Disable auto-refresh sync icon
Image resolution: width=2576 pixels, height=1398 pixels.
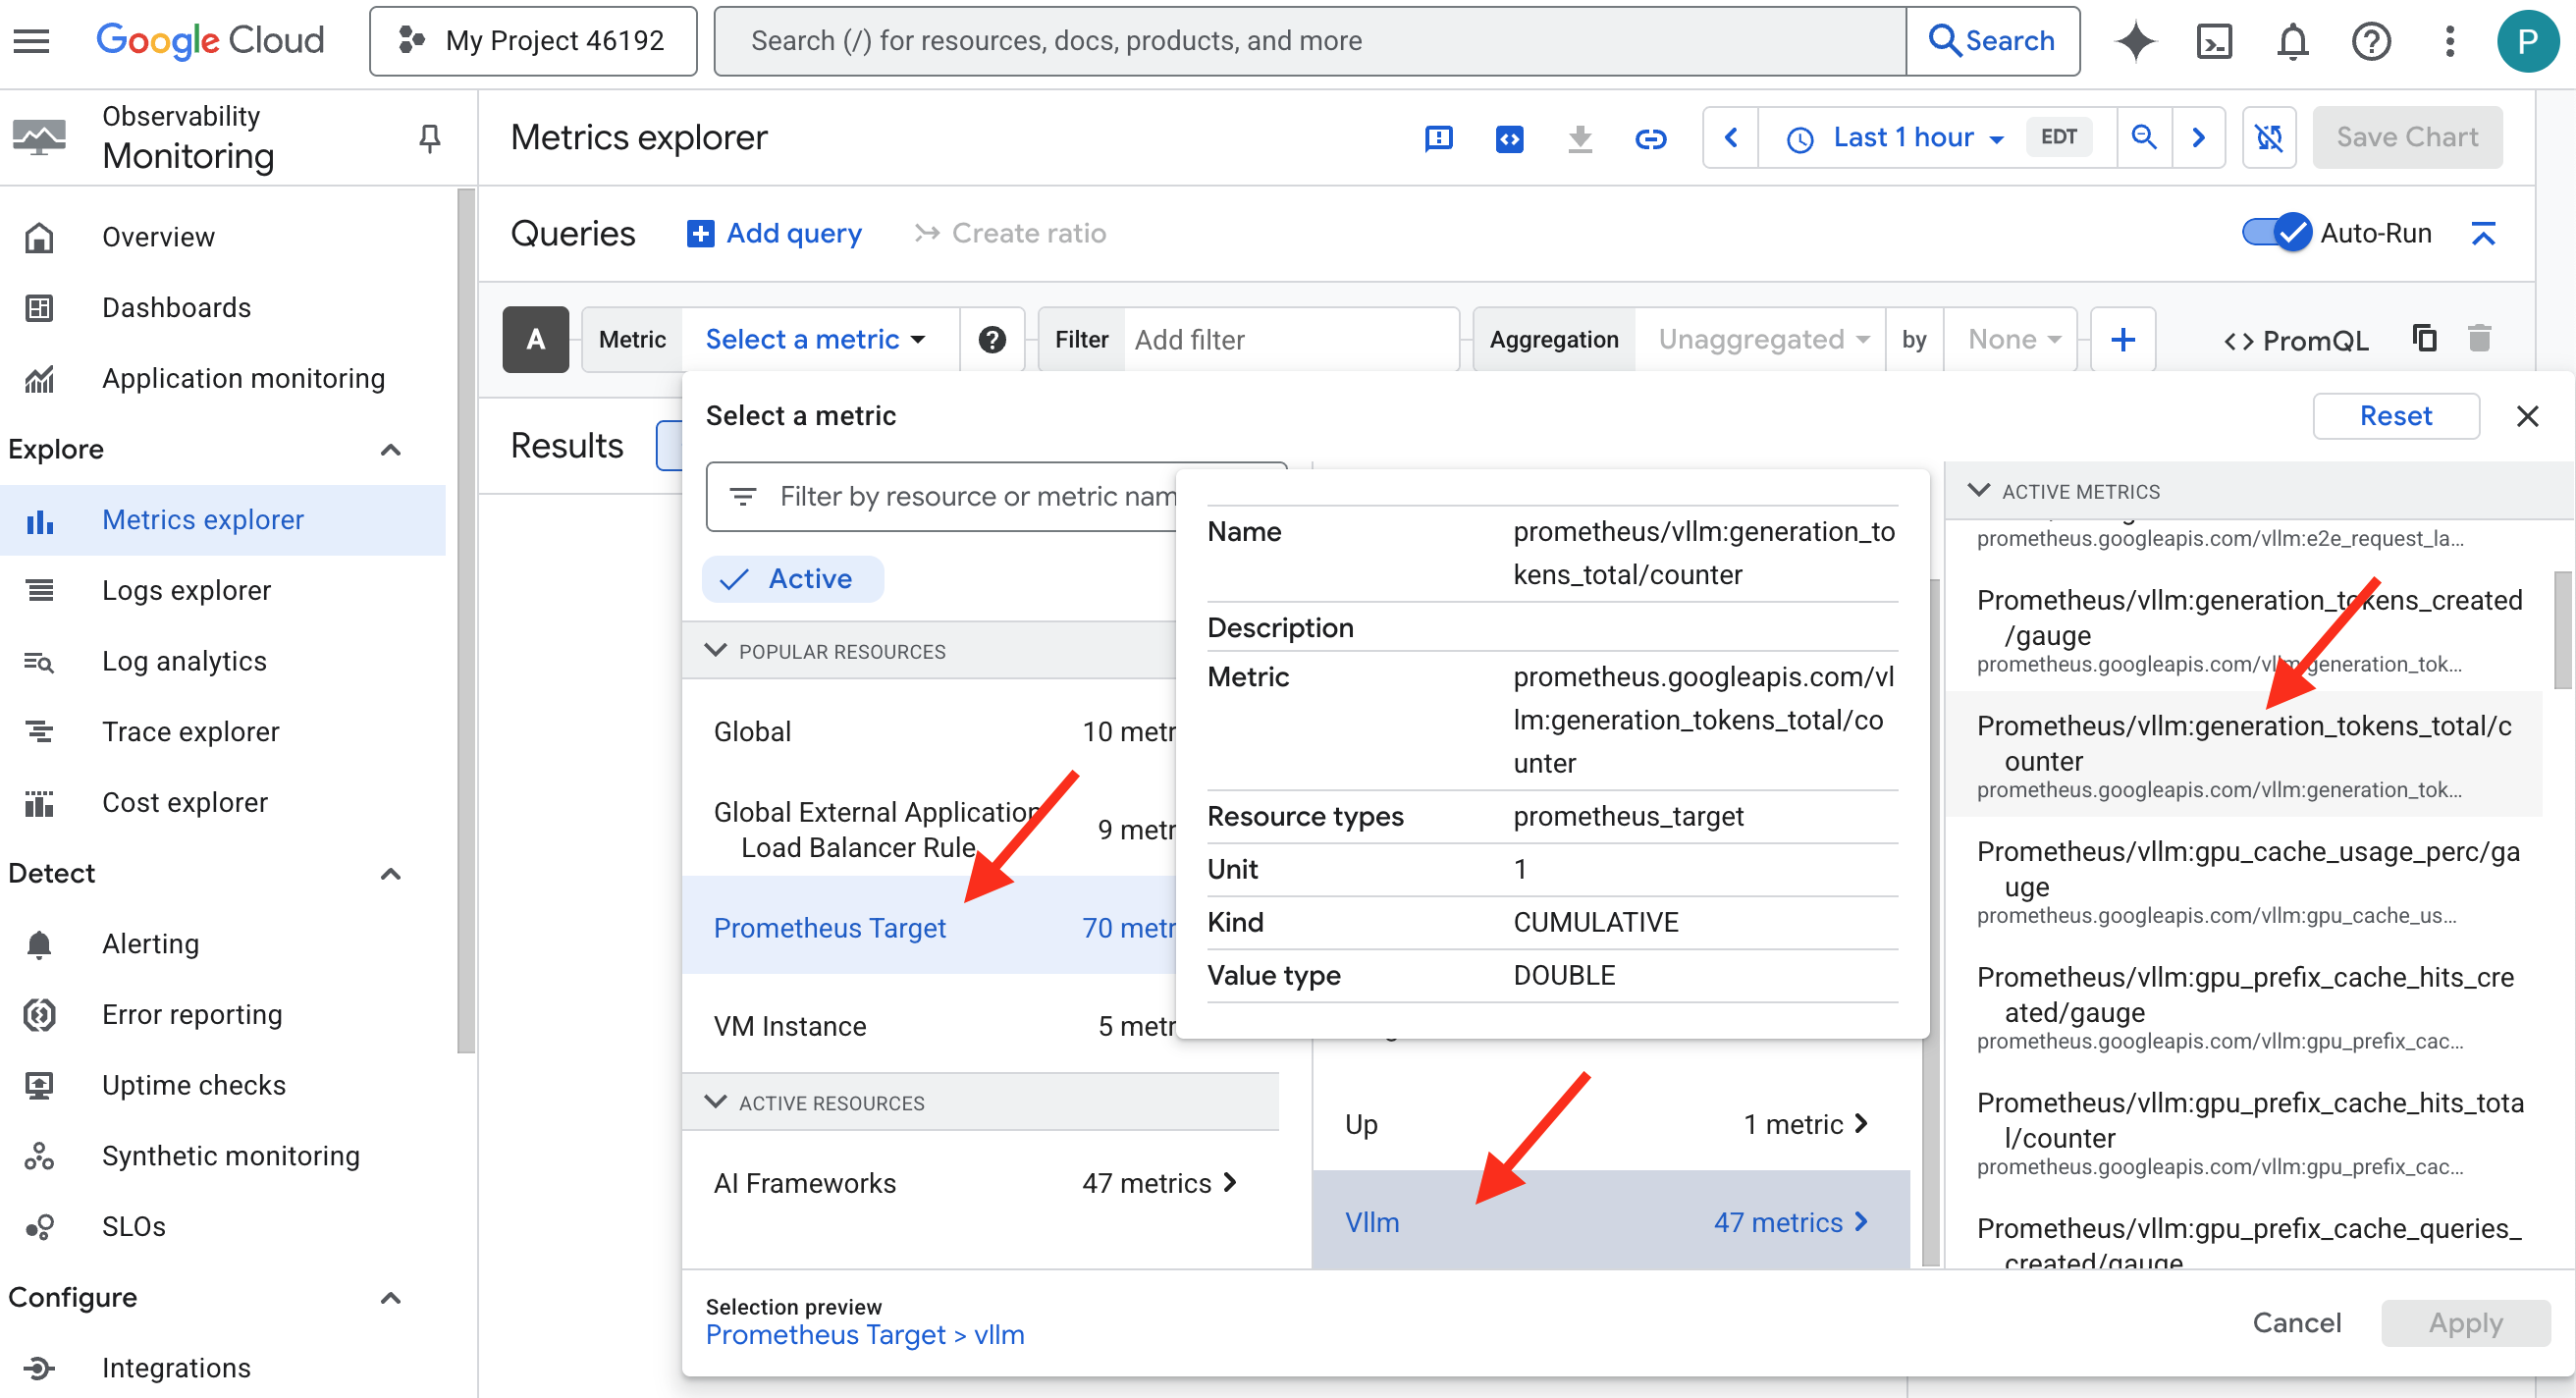pos(2268,138)
